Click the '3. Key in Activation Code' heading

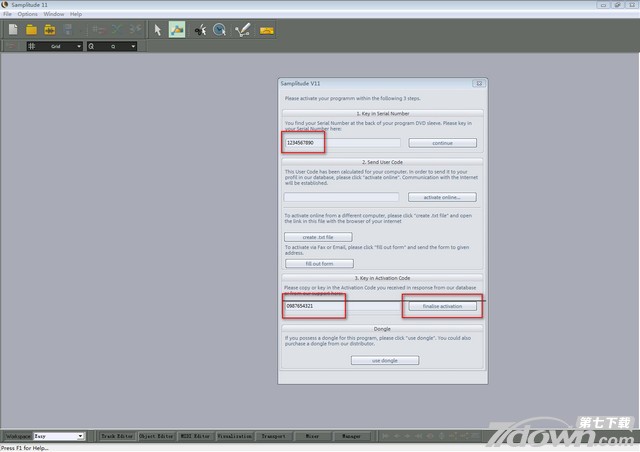(x=382, y=278)
